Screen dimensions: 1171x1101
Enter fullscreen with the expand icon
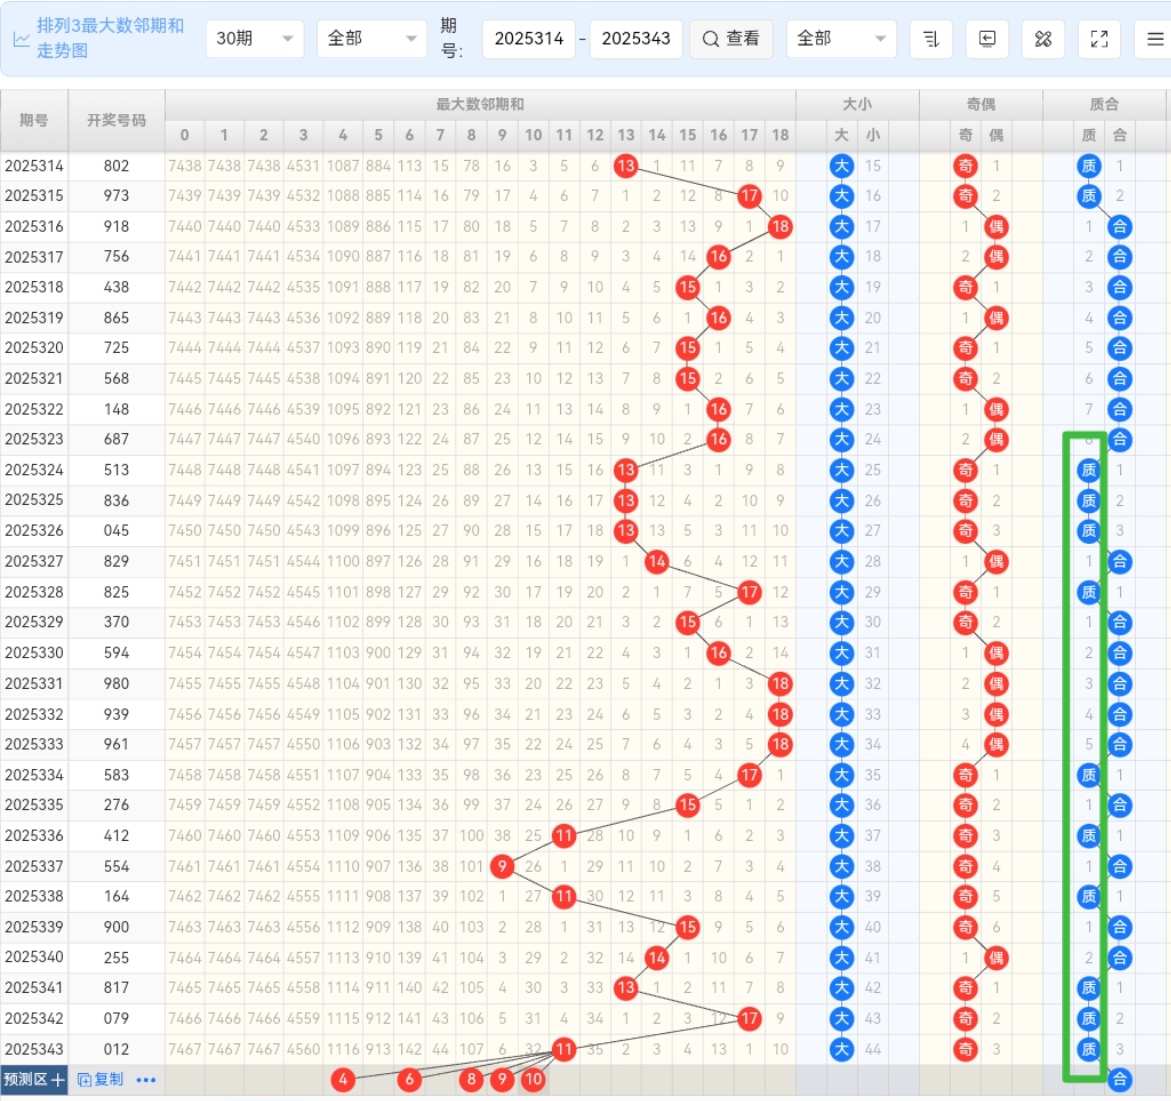1099,39
